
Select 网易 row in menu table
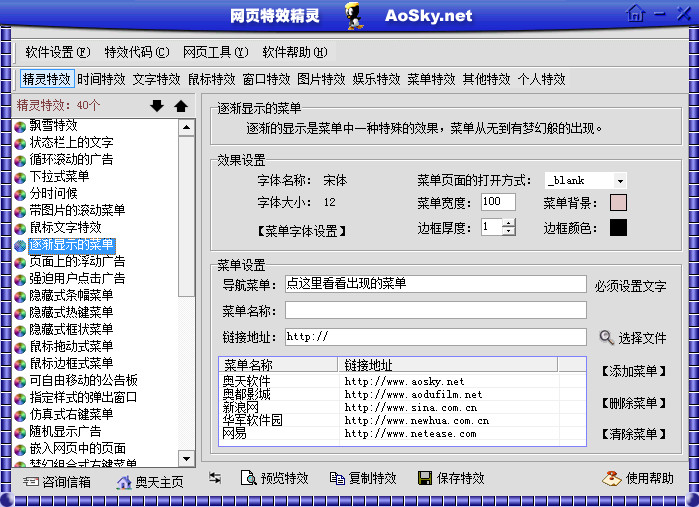pyautogui.click(x=402, y=433)
